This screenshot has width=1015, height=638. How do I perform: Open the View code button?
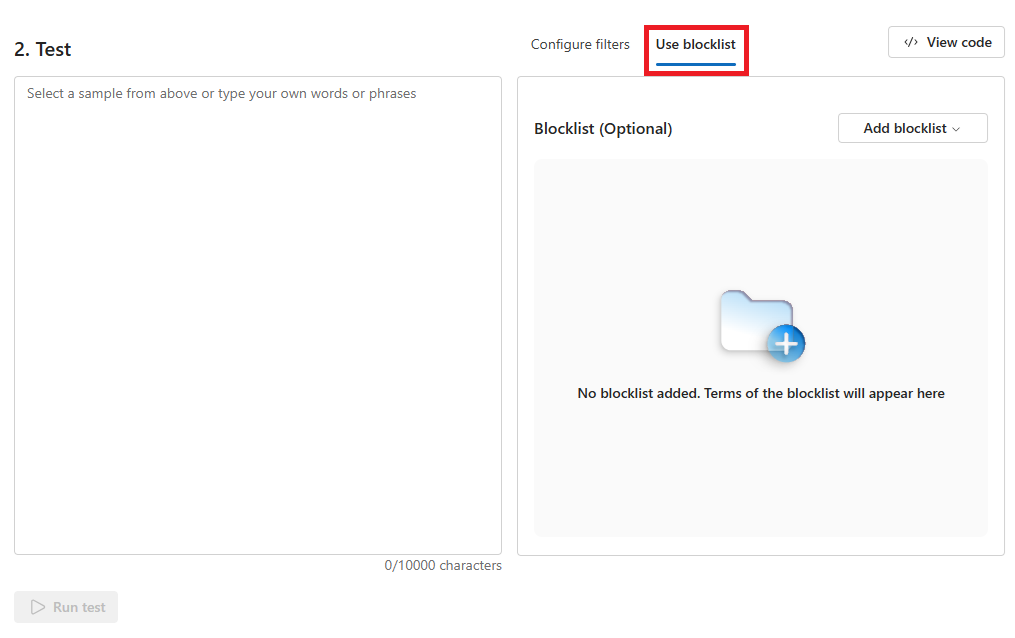pos(946,43)
